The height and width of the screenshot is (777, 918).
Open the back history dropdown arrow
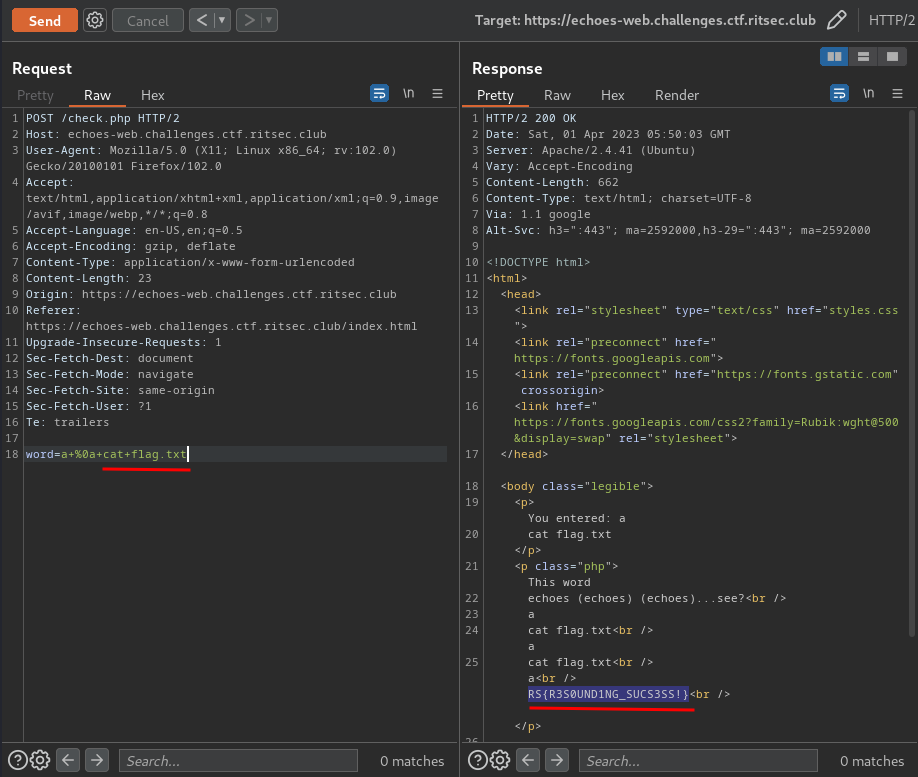222,20
